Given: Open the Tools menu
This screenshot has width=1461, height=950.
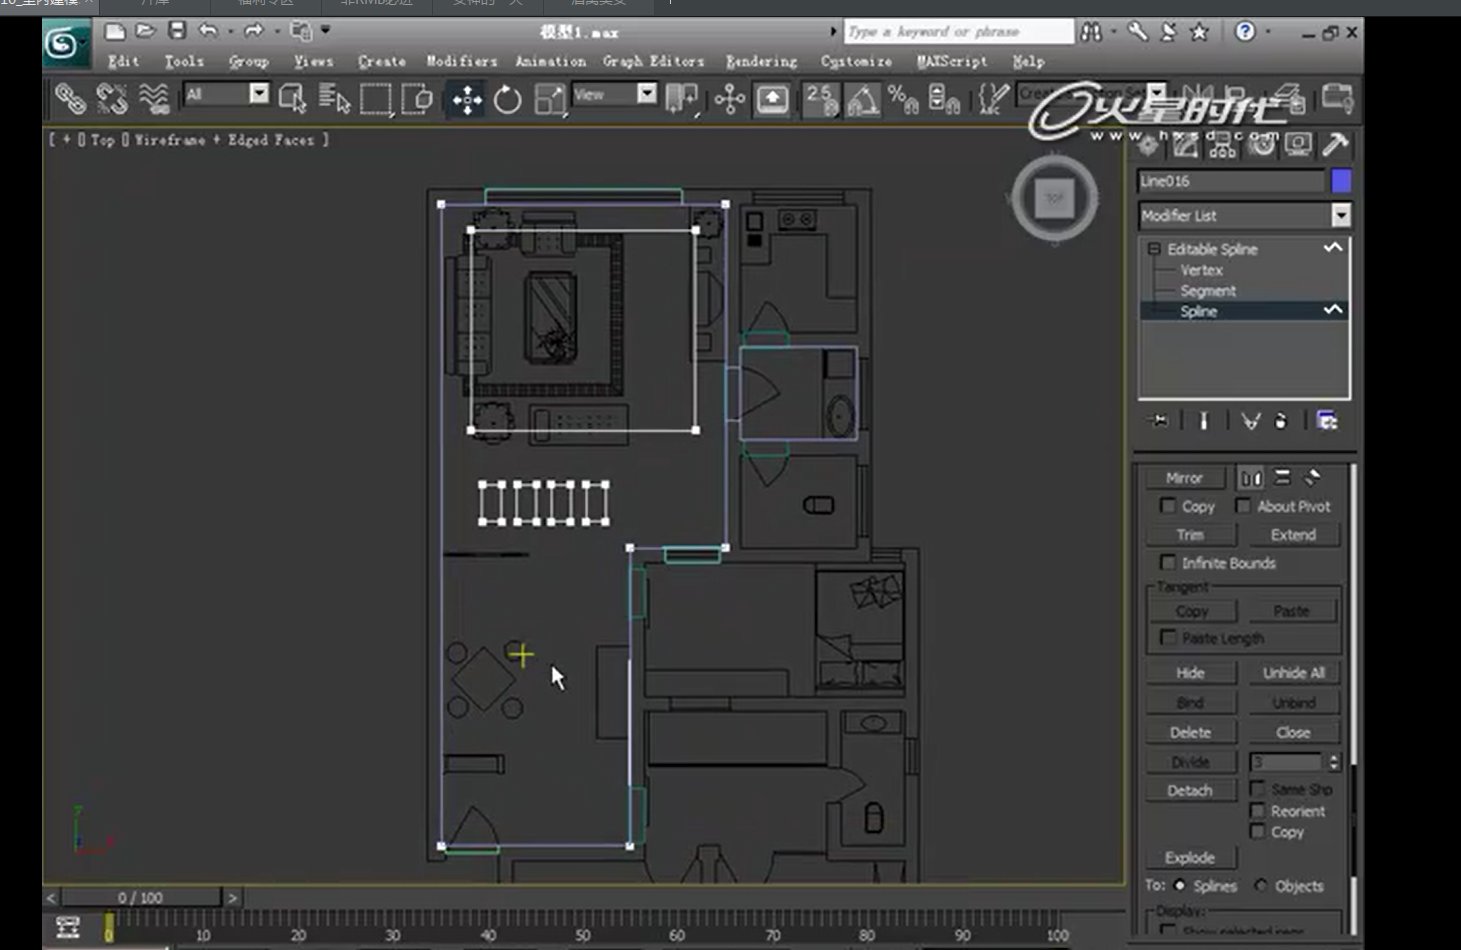Looking at the screenshot, I should click(184, 61).
